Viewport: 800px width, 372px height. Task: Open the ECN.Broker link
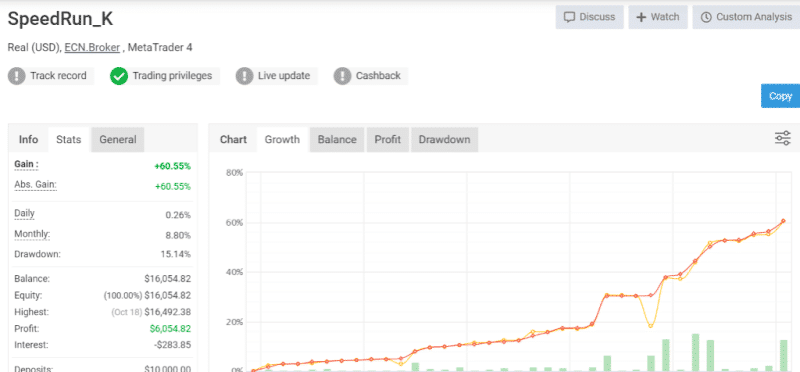pyautogui.click(x=92, y=47)
